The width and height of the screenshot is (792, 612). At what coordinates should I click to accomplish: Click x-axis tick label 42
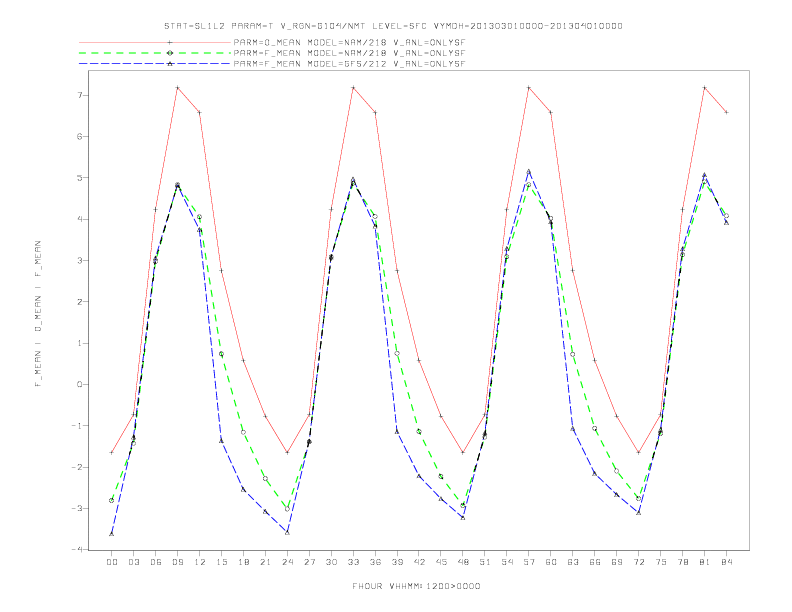[419, 562]
